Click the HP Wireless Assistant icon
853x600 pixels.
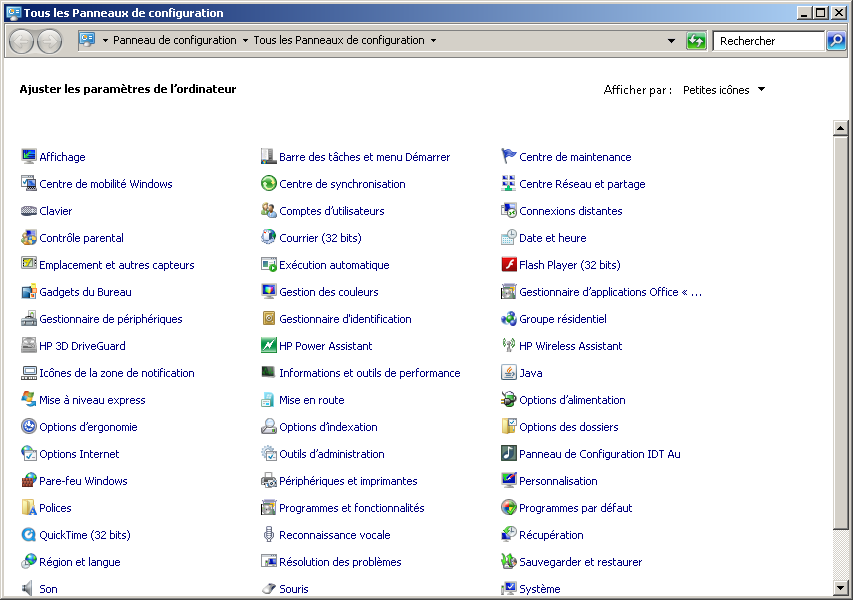509,345
